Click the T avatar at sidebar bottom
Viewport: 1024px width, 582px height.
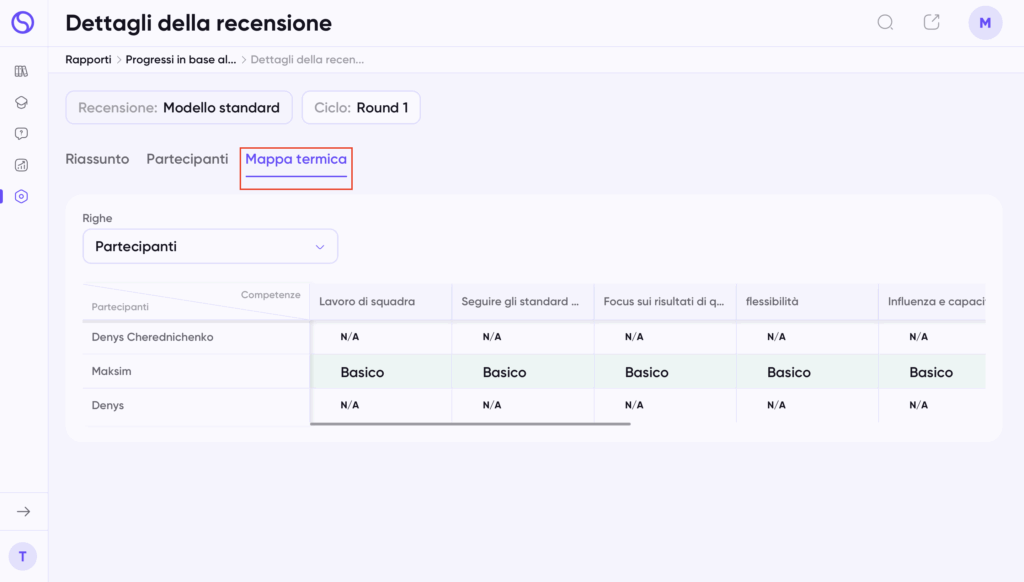point(23,557)
